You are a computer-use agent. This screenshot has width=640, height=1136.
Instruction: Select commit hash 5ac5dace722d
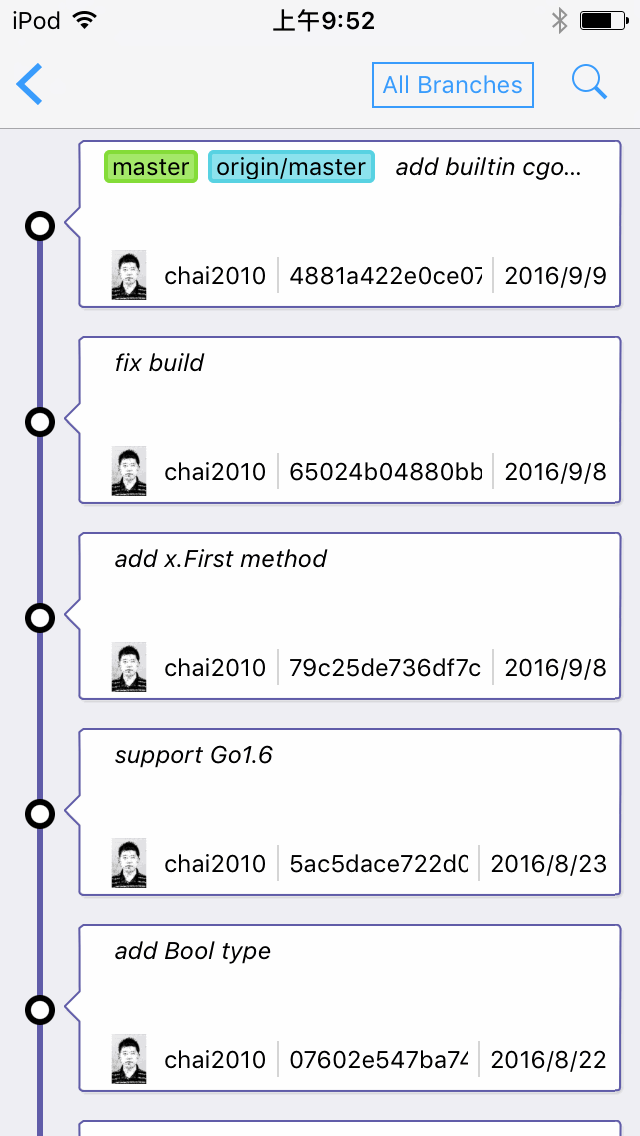coord(378,864)
